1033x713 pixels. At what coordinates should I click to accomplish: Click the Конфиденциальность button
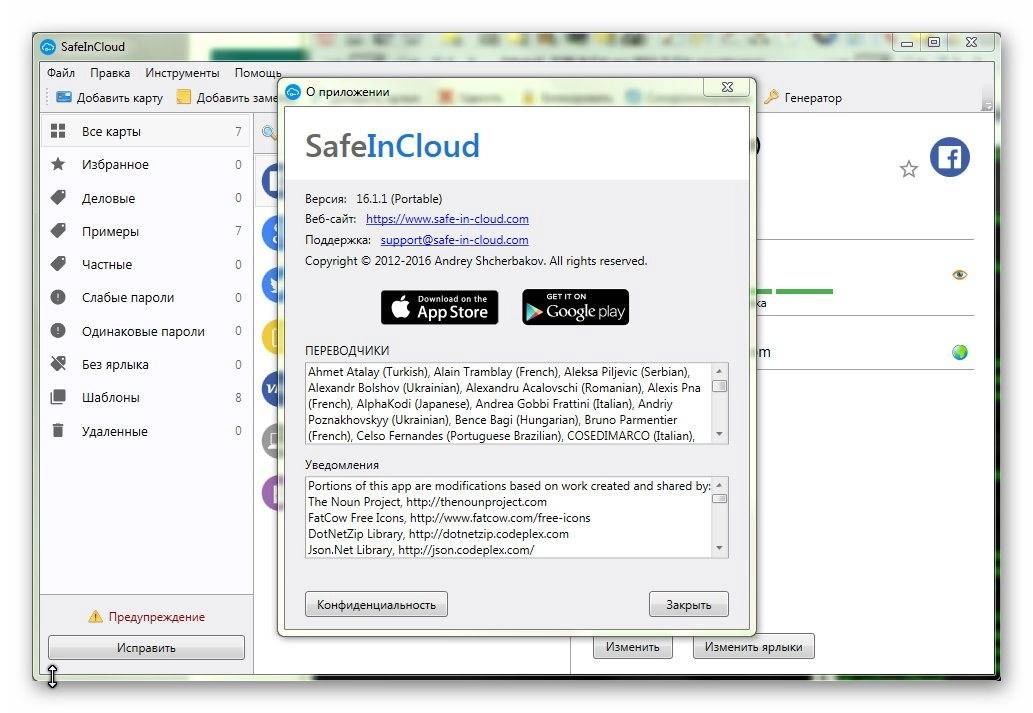coord(376,604)
